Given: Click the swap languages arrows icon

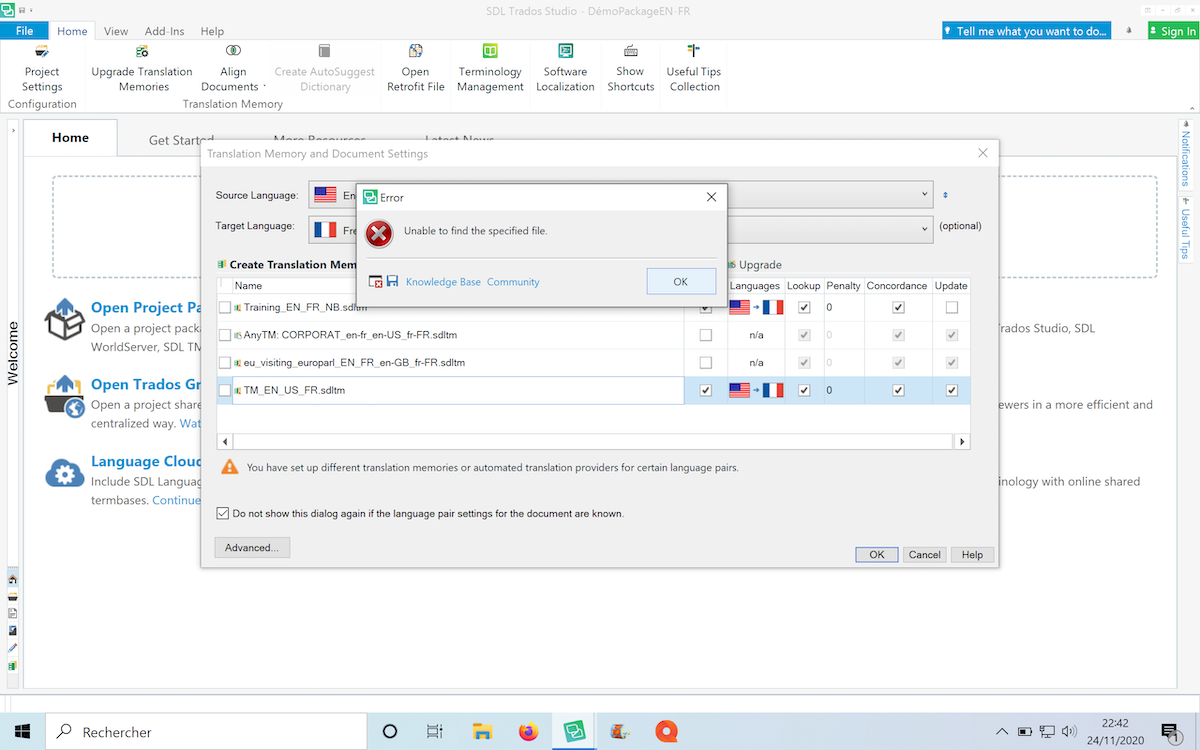Looking at the screenshot, I should 945,195.
